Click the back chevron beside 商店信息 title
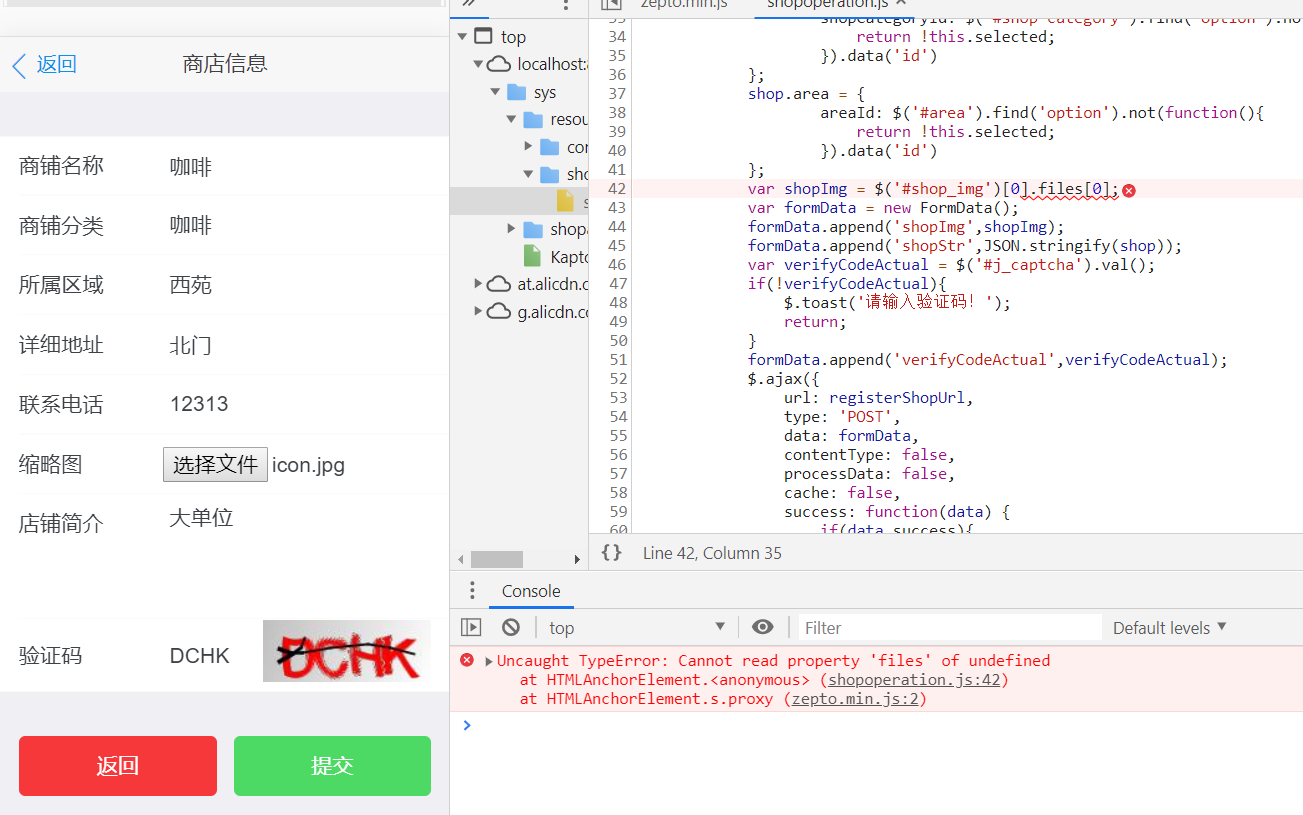 coord(19,66)
